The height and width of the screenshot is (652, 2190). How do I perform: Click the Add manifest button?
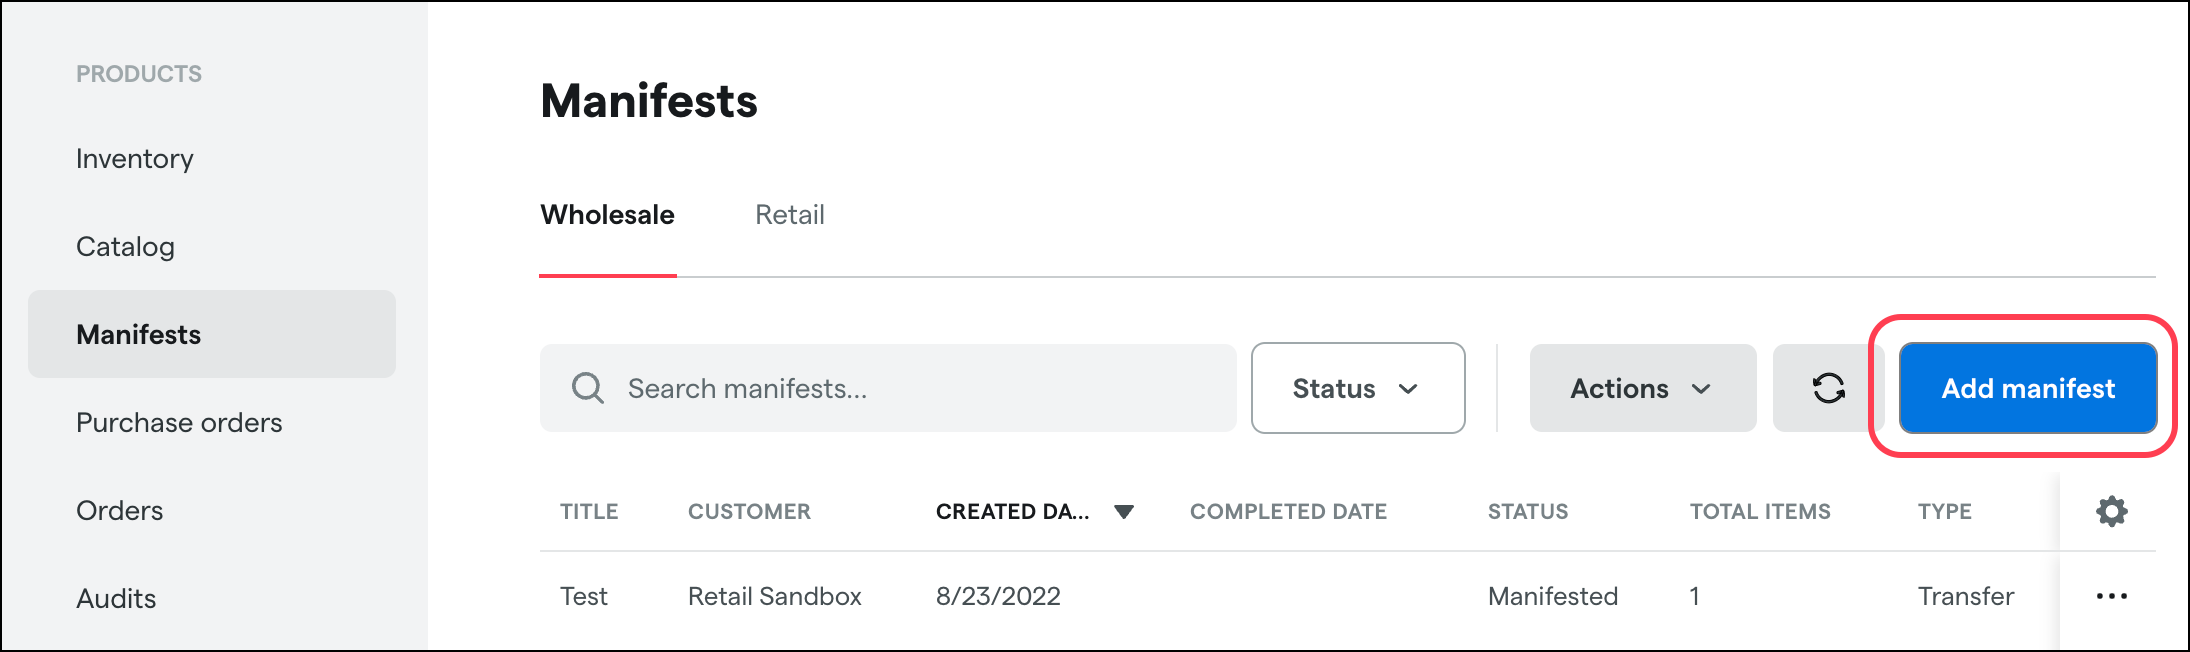pos(2027,388)
